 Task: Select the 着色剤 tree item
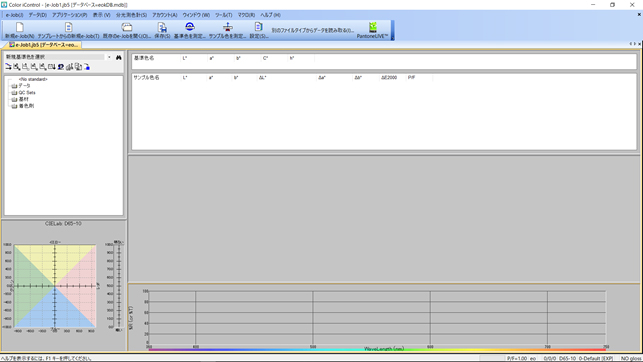tap(26, 106)
